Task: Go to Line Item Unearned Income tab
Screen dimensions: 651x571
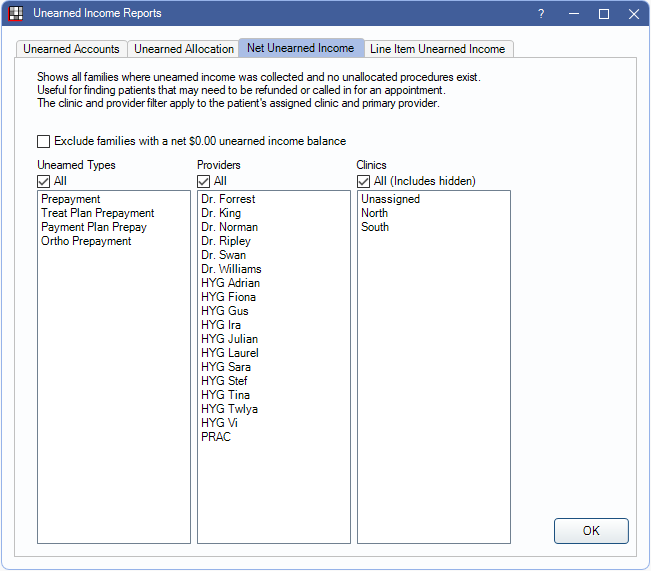Action: pos(438,49)
